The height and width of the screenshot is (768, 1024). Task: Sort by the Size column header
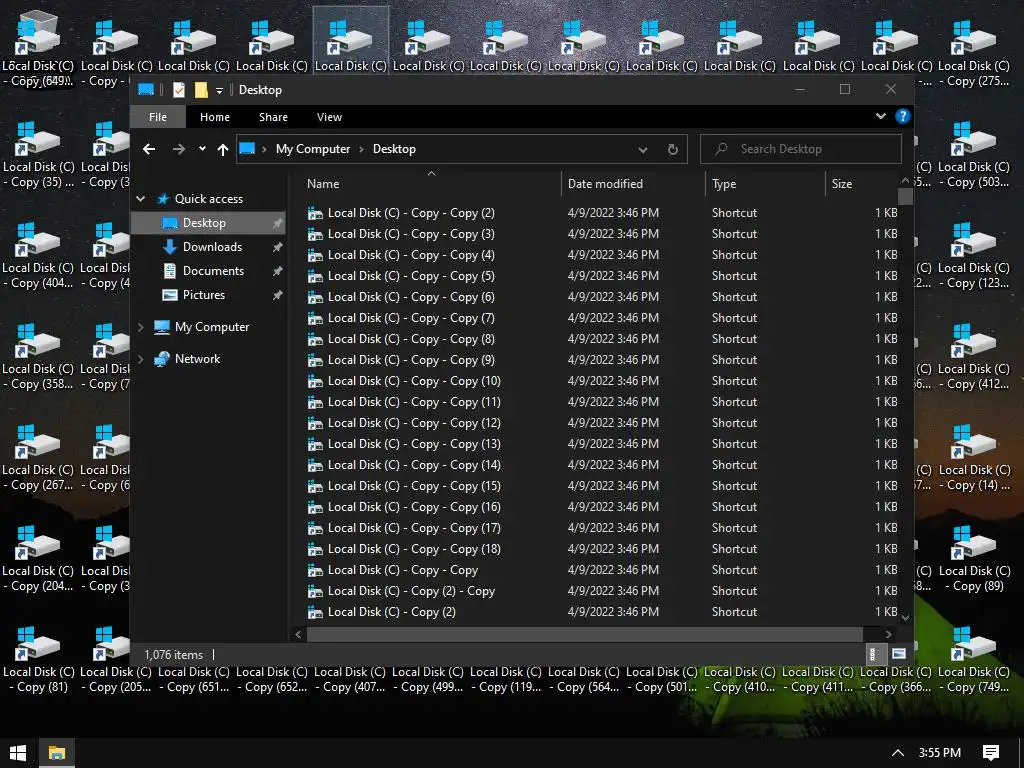[861, 184]
